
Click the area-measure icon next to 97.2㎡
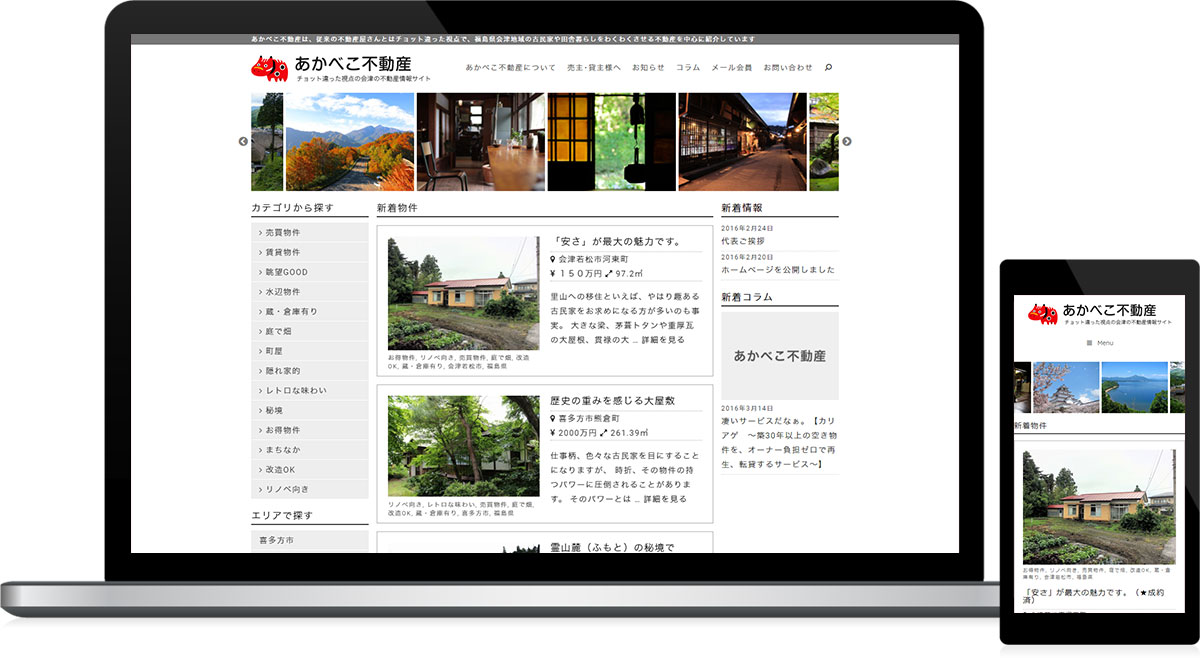tap(611, 272)
